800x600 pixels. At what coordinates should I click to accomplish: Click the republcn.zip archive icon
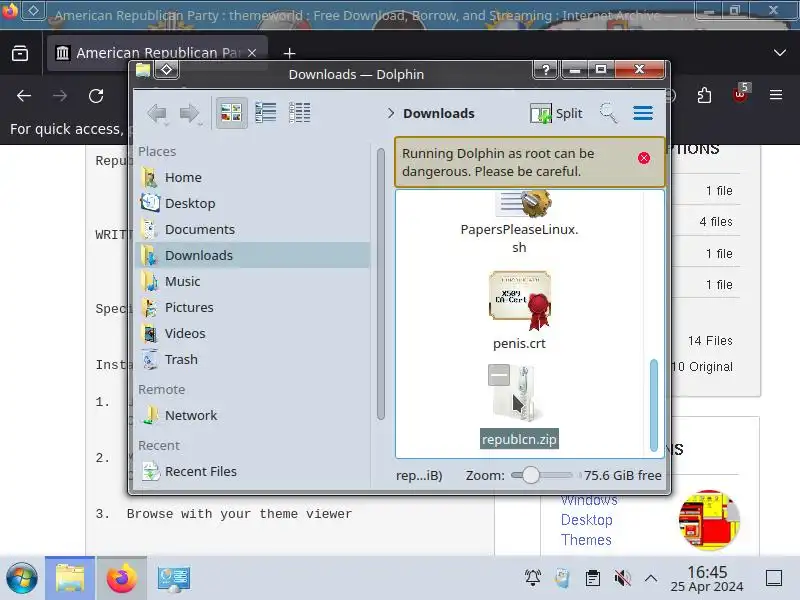(515, 393)
